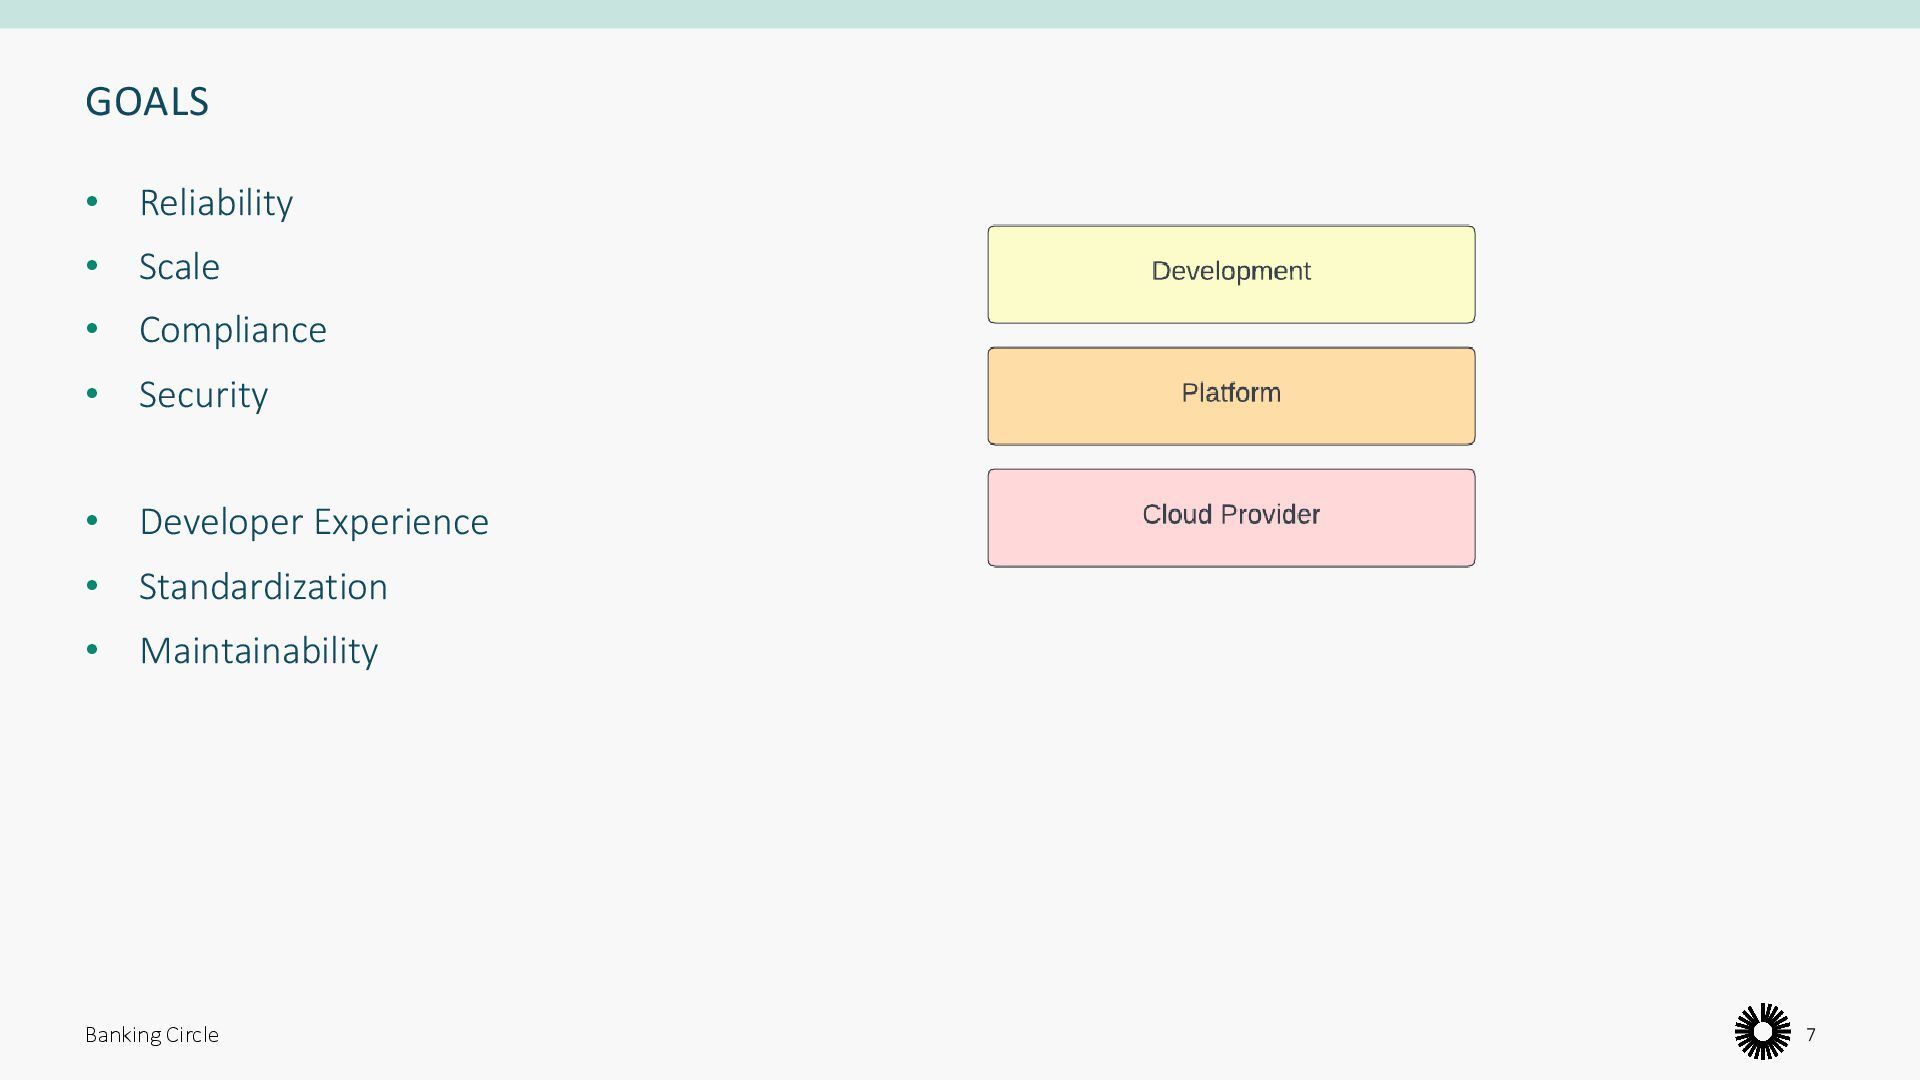The width and height of the screenshot is (1920, 1080).
Task: Select the Reliability bullet text
Action: [216, 203]
